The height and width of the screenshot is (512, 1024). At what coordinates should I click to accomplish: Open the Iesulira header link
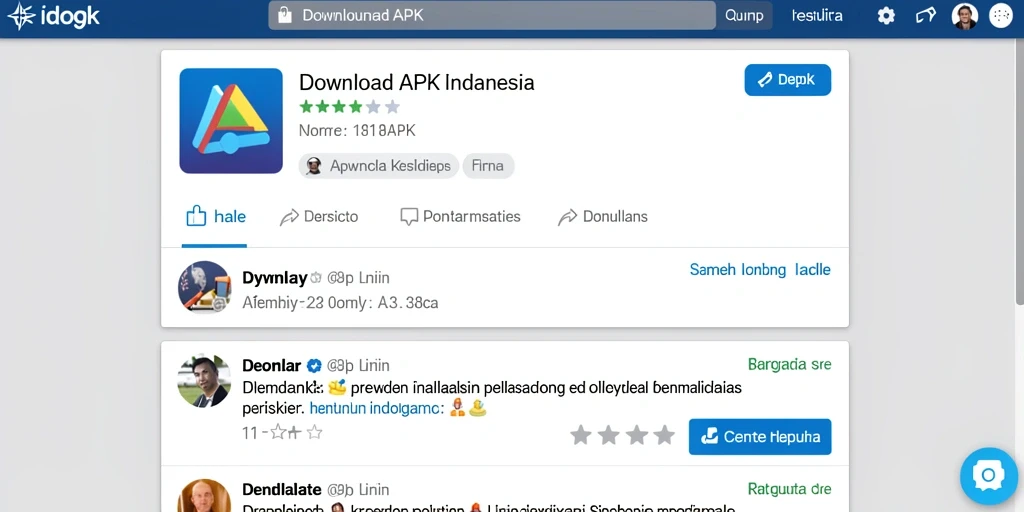click(x=816, y=15)
